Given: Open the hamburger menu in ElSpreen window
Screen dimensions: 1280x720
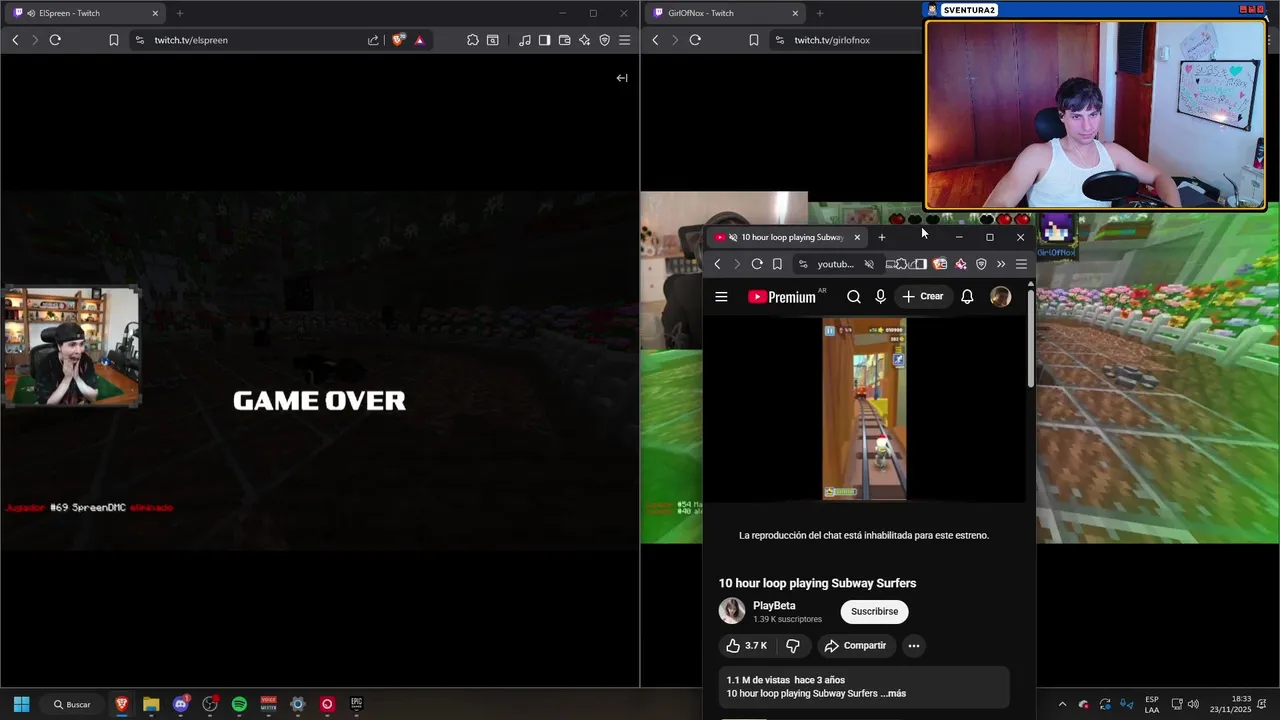Looking at the screenshot, I should (624, 40).
